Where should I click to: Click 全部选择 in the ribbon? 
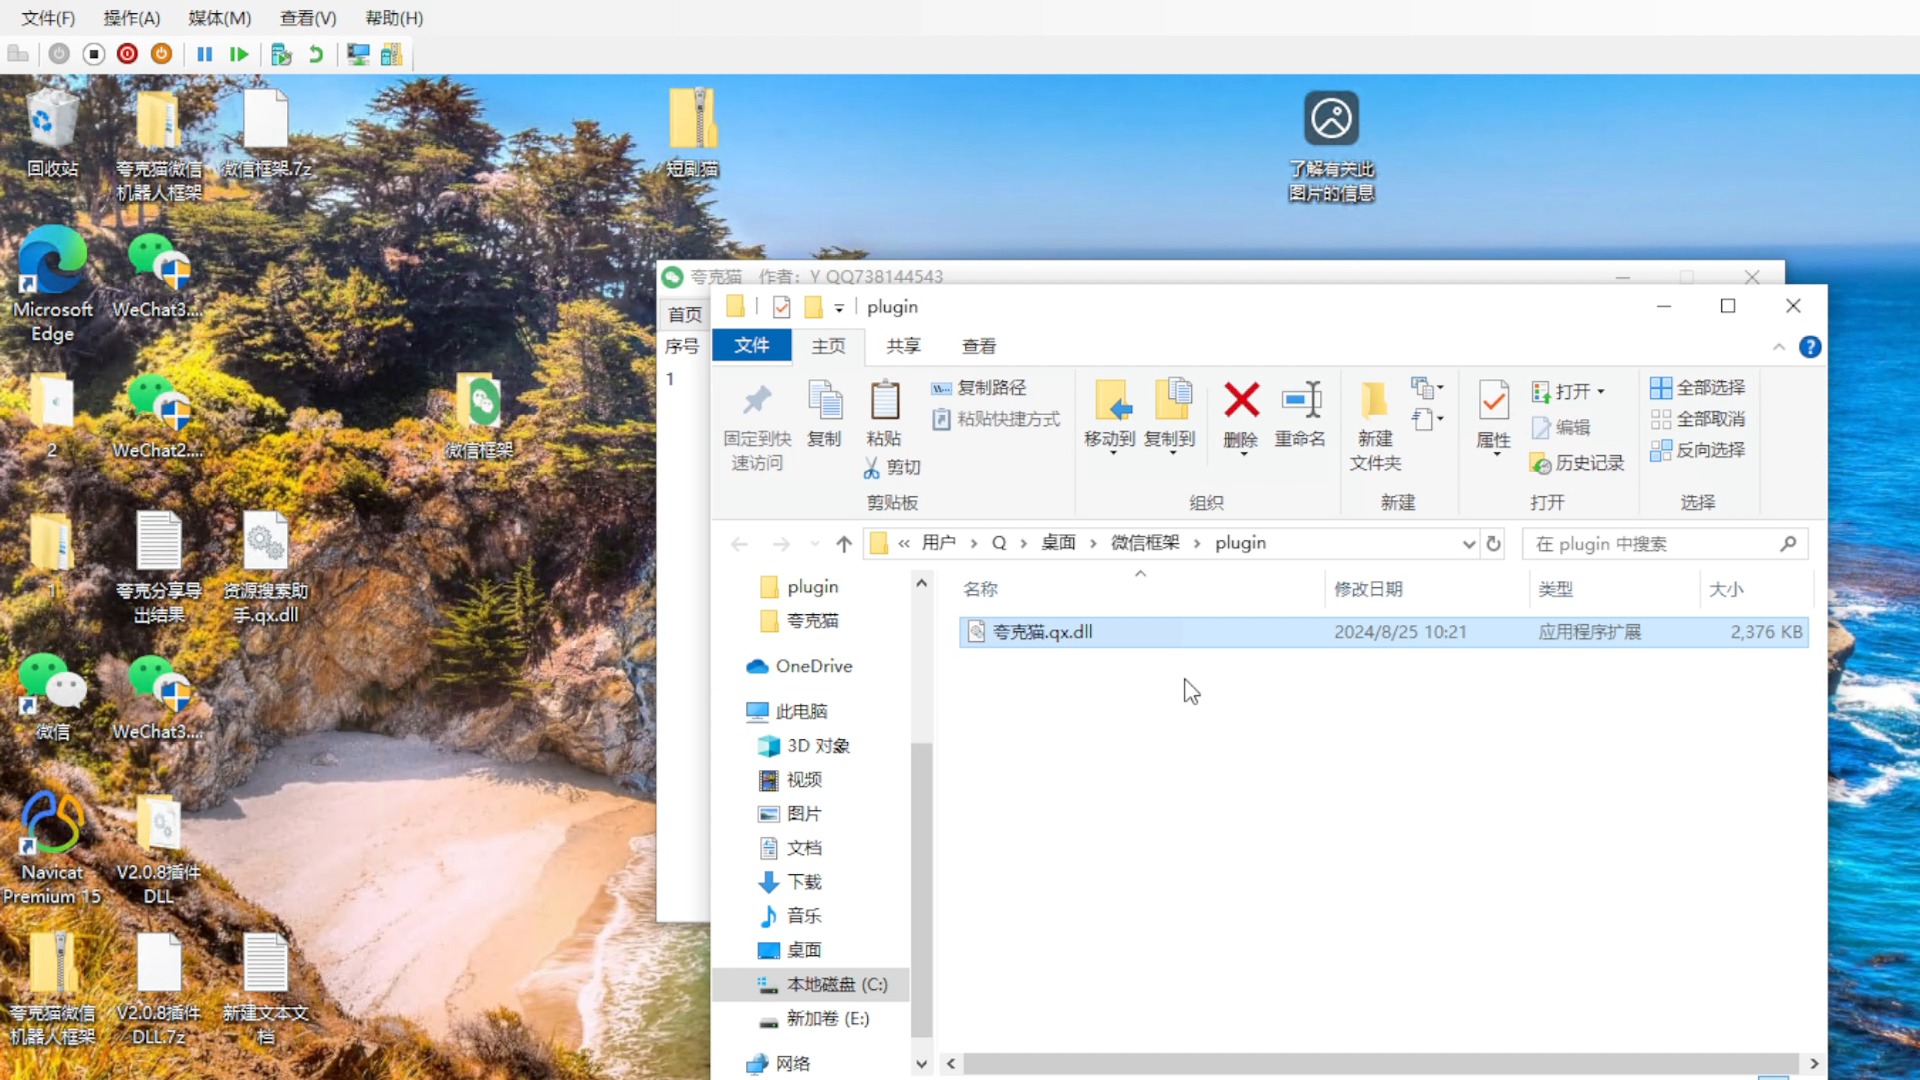click(x=1697, y=388)
